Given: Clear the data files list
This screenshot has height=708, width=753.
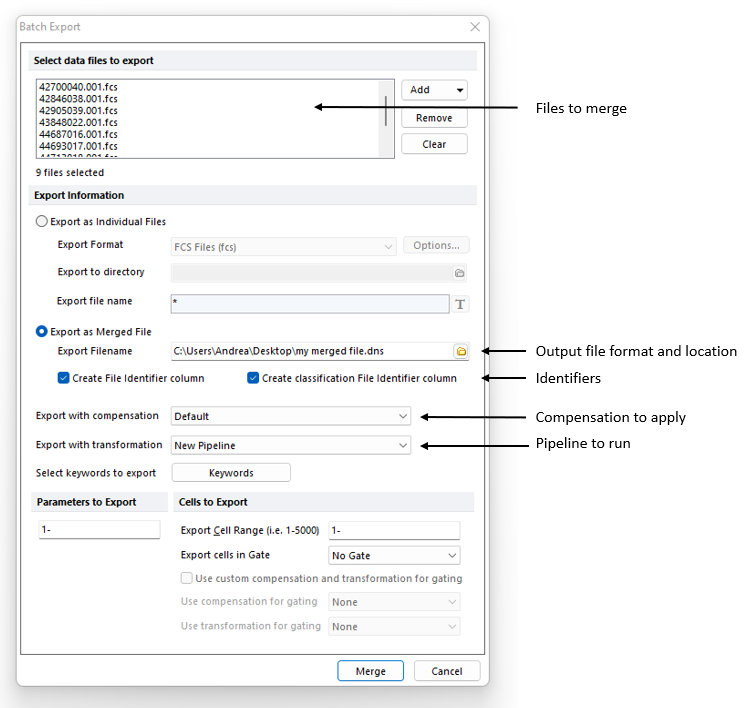Looking at the screenshot, I should 434,144.
